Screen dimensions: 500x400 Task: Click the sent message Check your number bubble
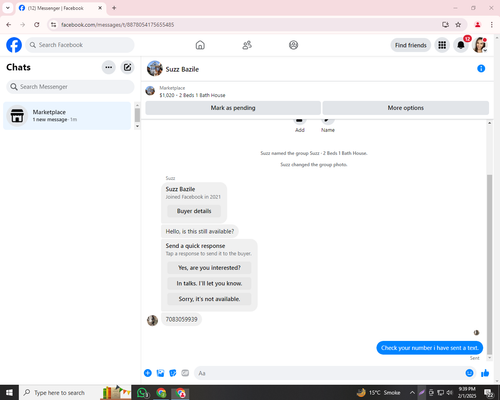(x=430, y=348)
